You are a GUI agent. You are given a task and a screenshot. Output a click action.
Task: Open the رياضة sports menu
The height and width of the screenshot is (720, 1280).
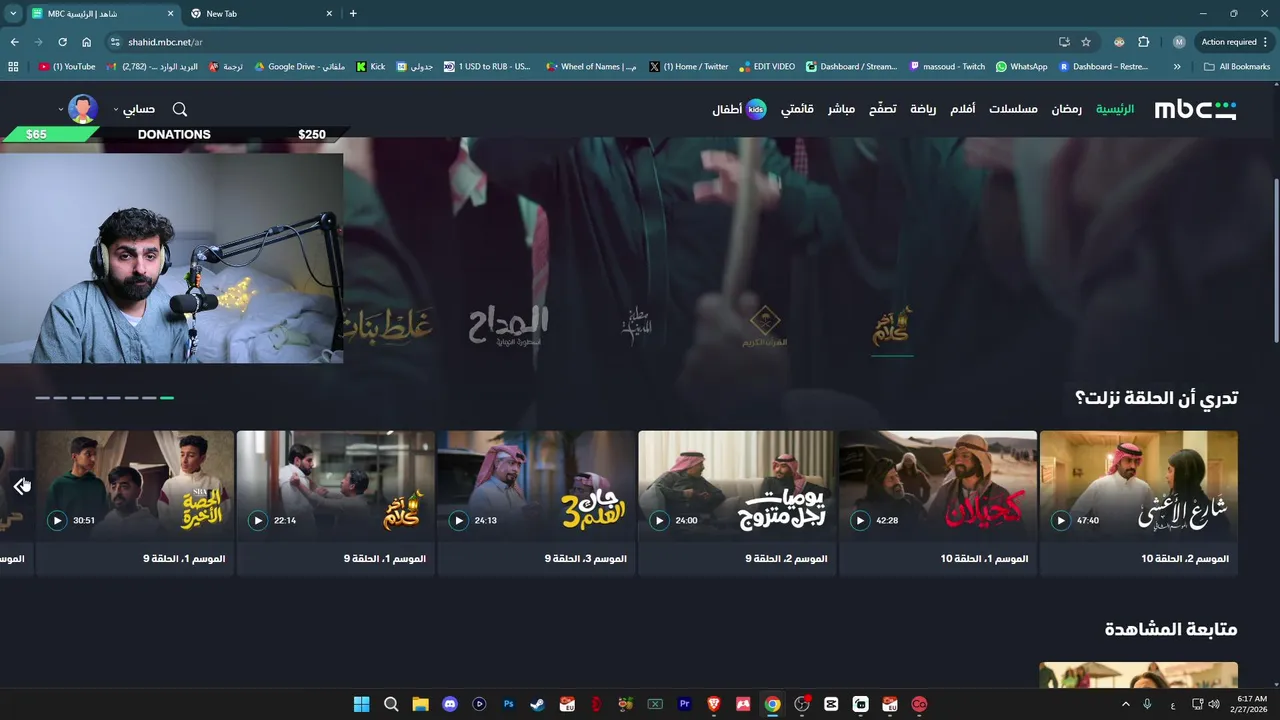click(x=923, y=109)
